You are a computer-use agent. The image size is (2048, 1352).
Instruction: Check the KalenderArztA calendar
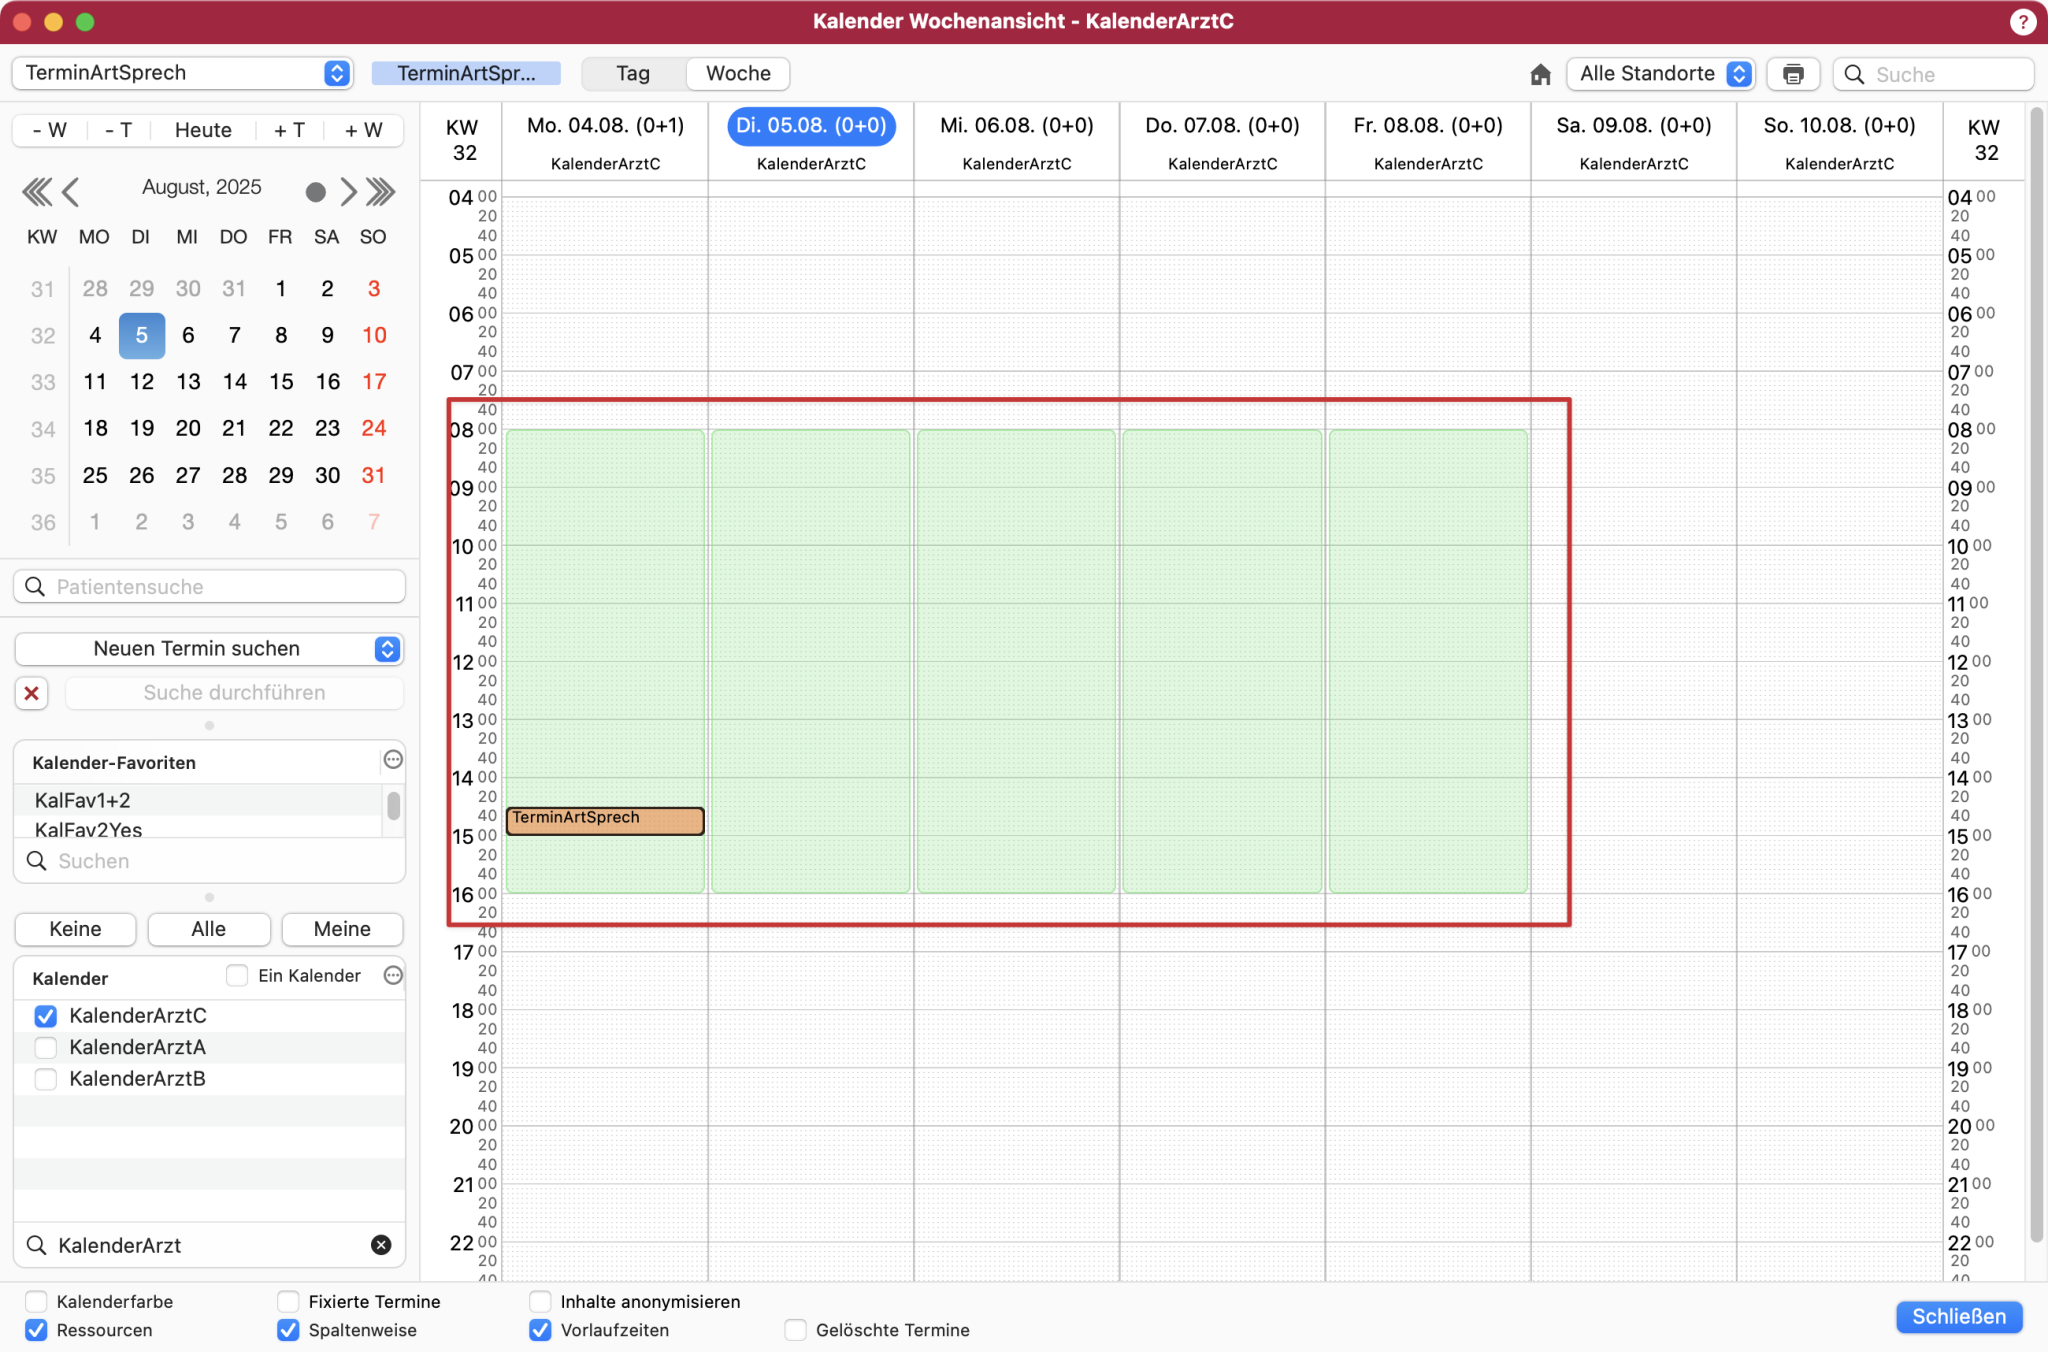(45, 1047)
